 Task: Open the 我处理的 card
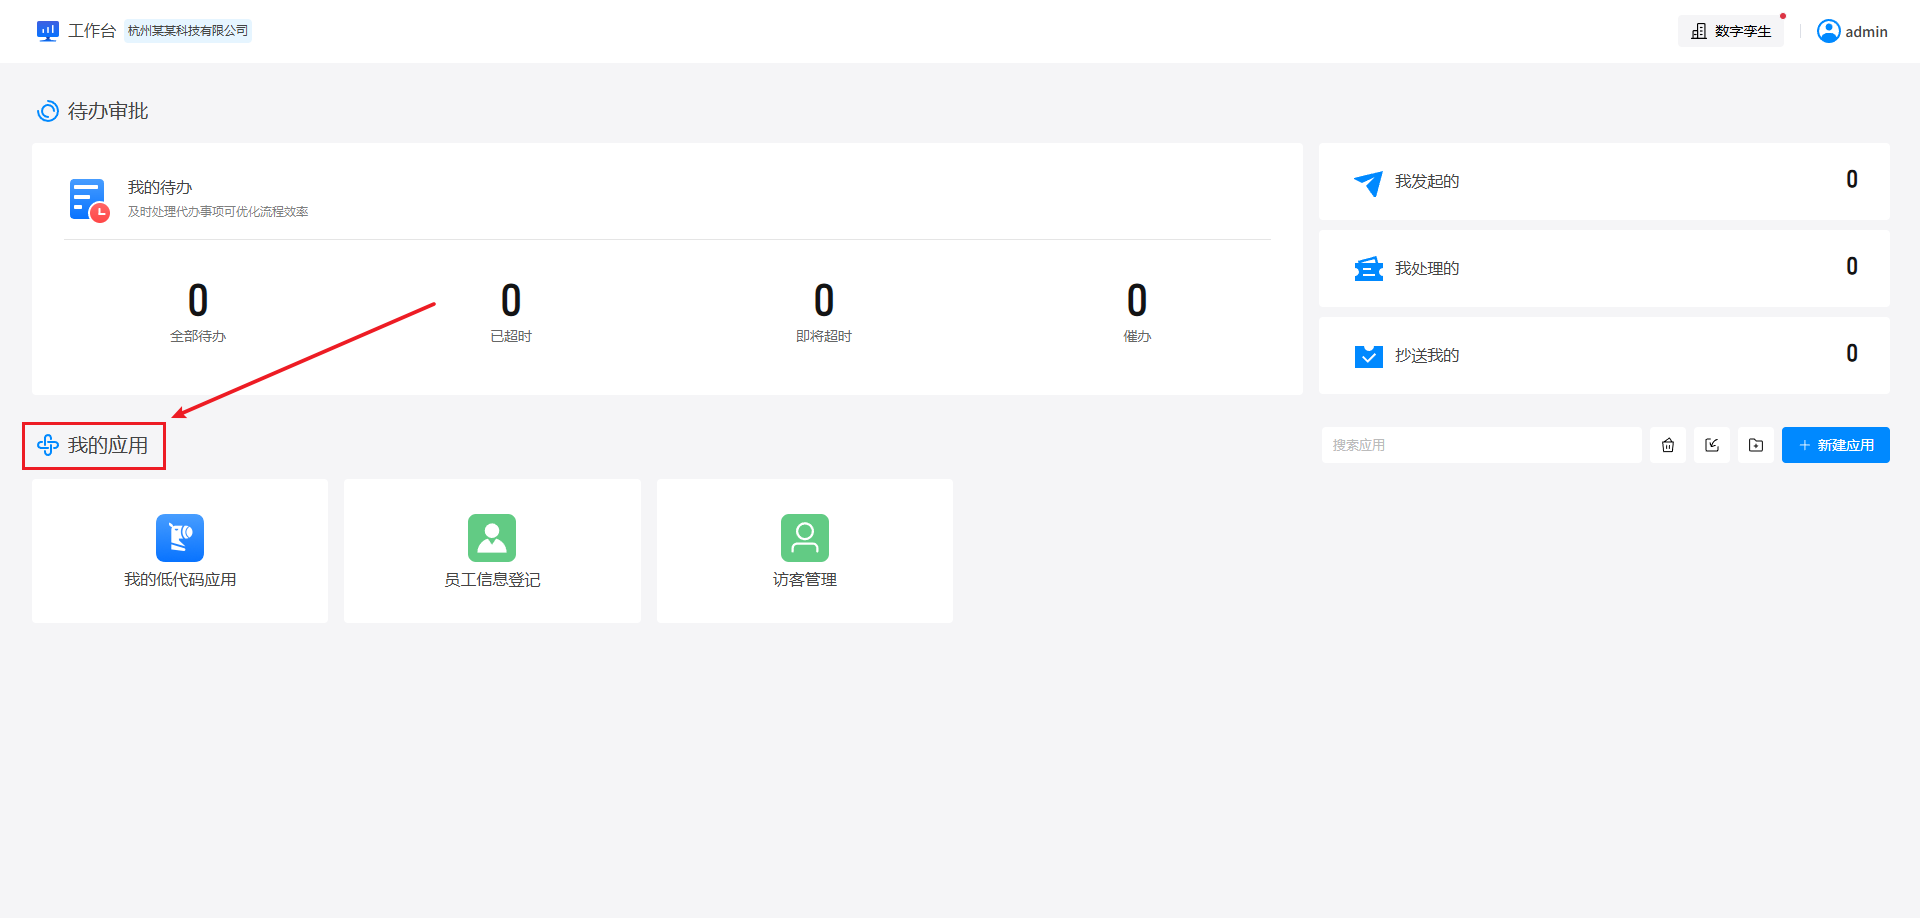point(1603,268)
